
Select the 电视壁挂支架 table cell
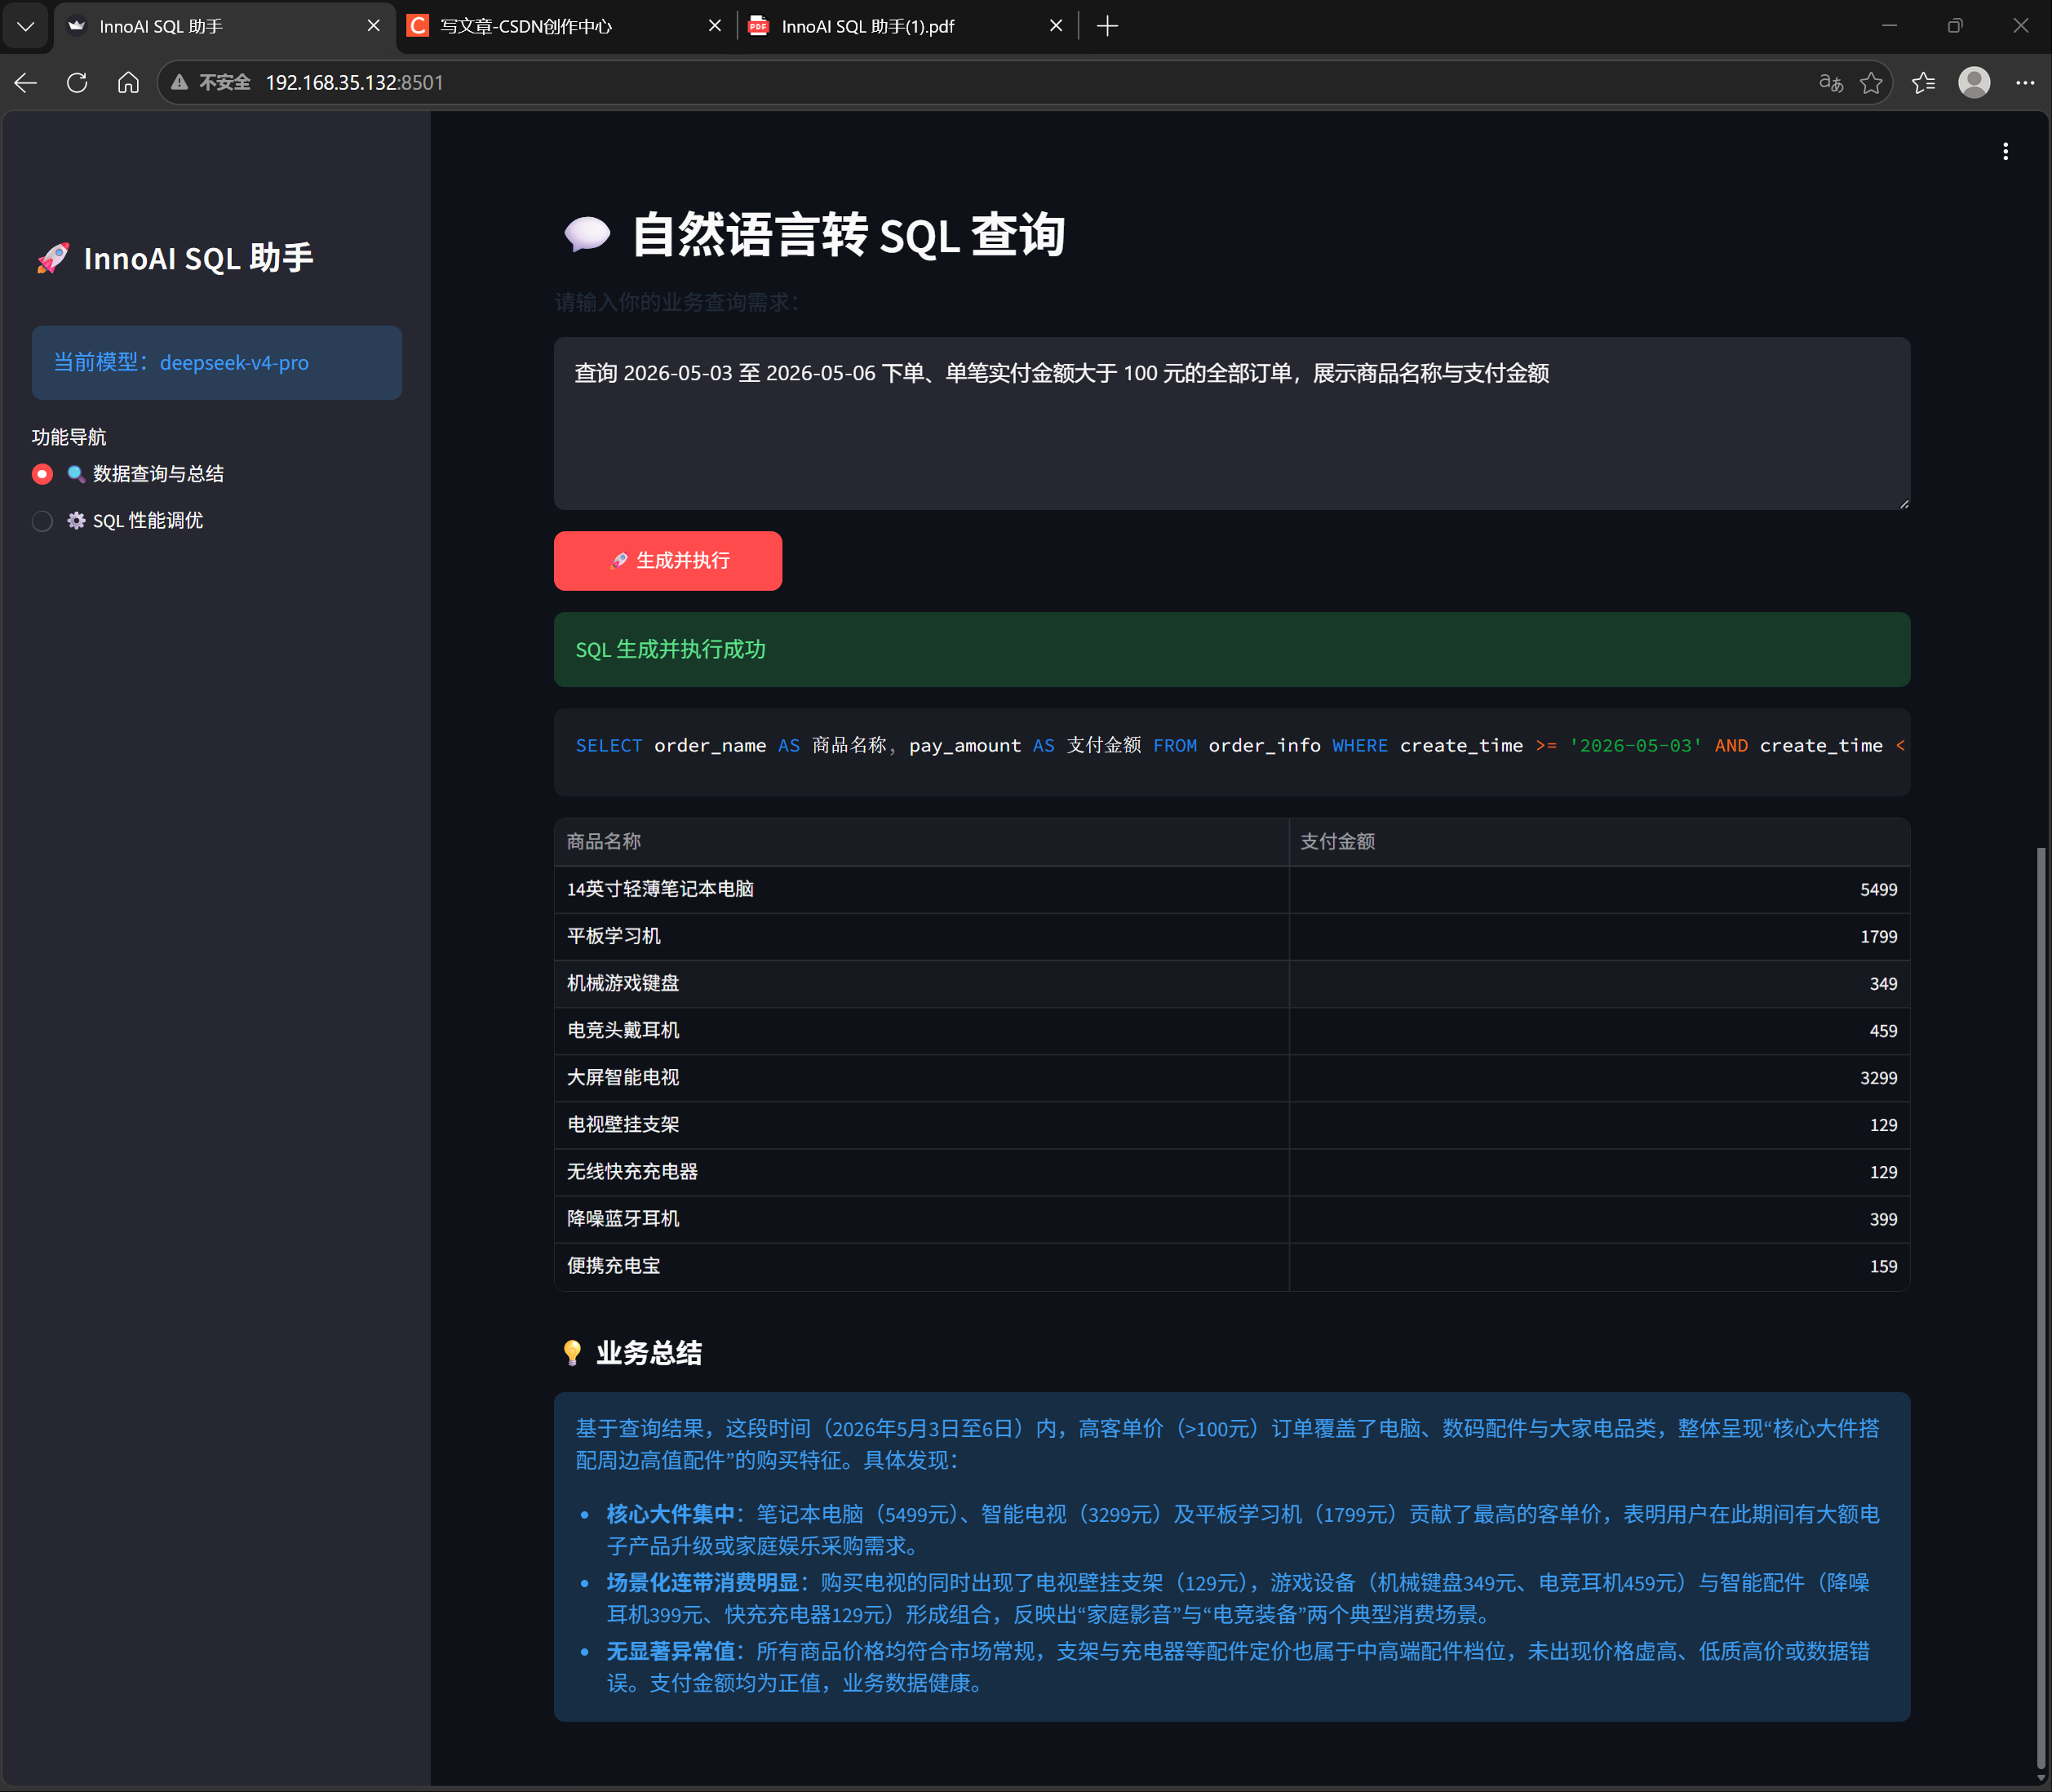pyautogui.click(x=922, y=1124)
